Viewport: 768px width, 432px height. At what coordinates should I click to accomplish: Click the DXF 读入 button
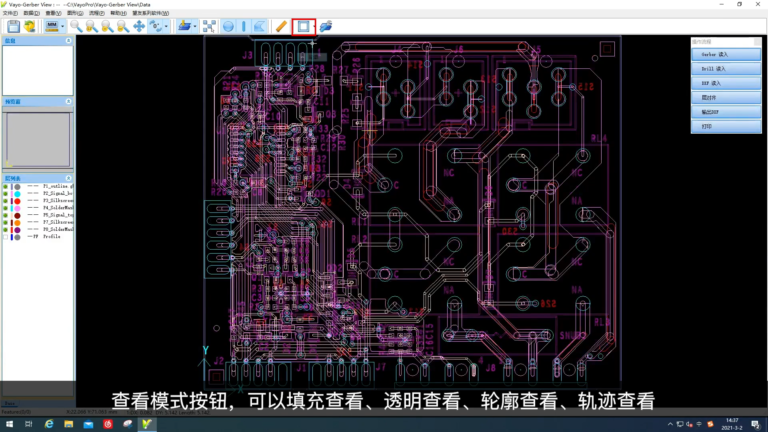[x=726, y=83]
